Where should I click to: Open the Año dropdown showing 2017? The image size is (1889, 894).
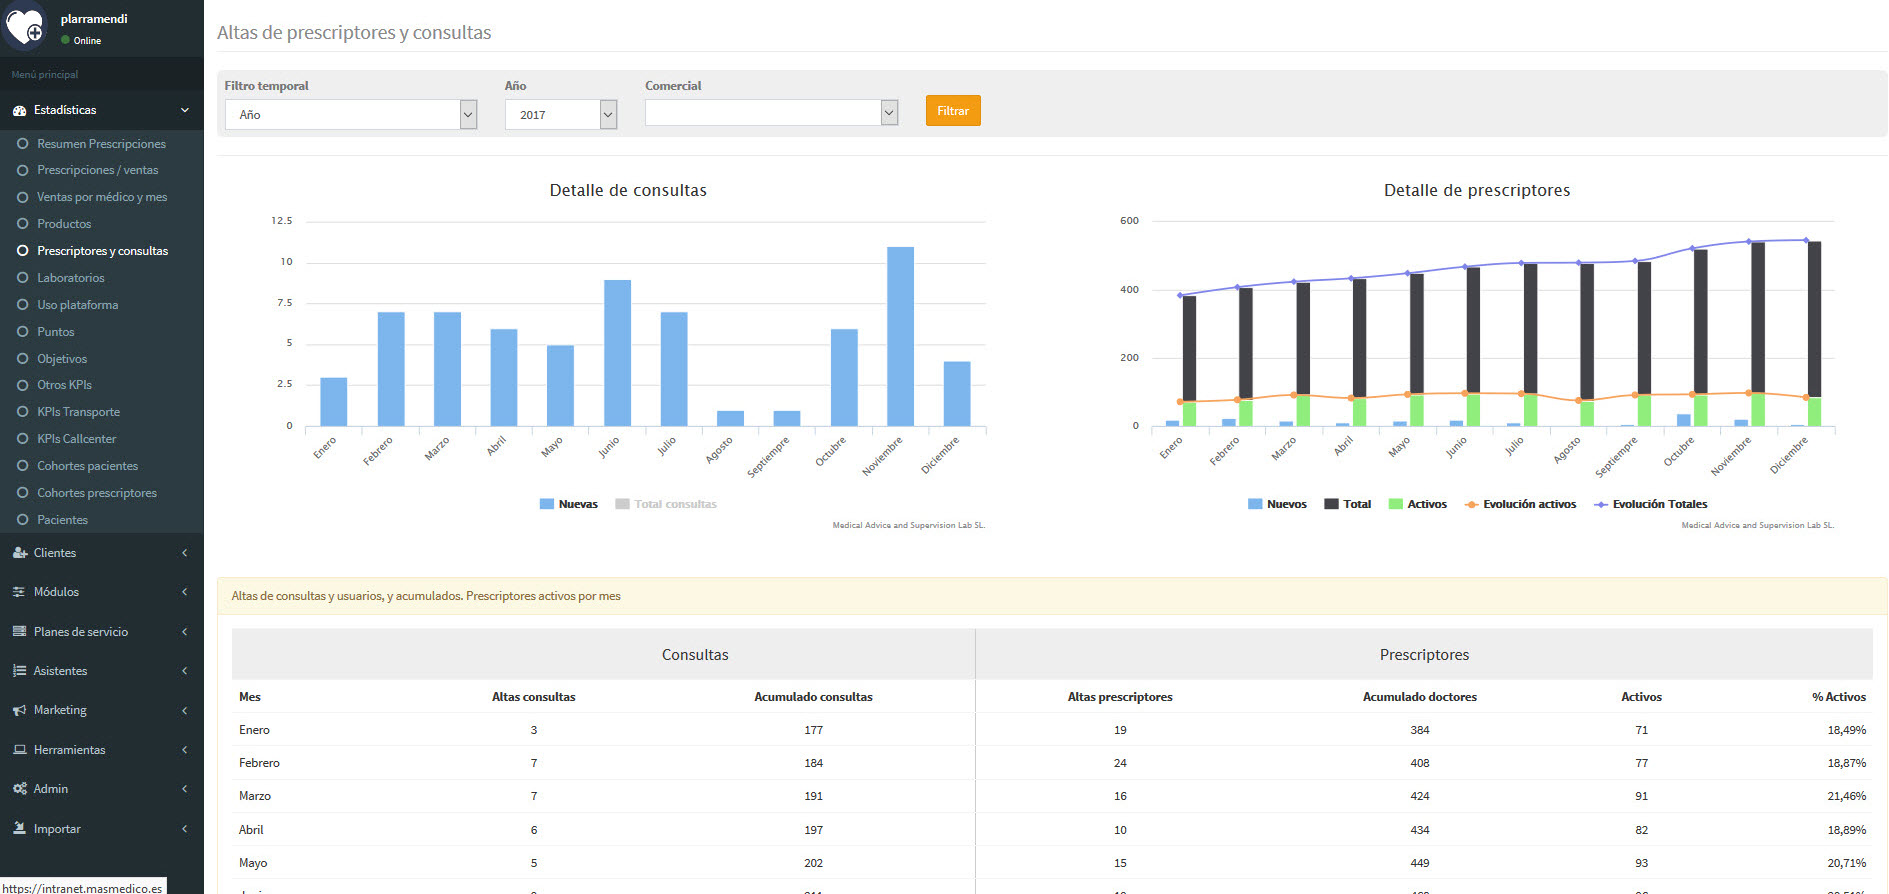pyautogui.click(x=560, y=115)
